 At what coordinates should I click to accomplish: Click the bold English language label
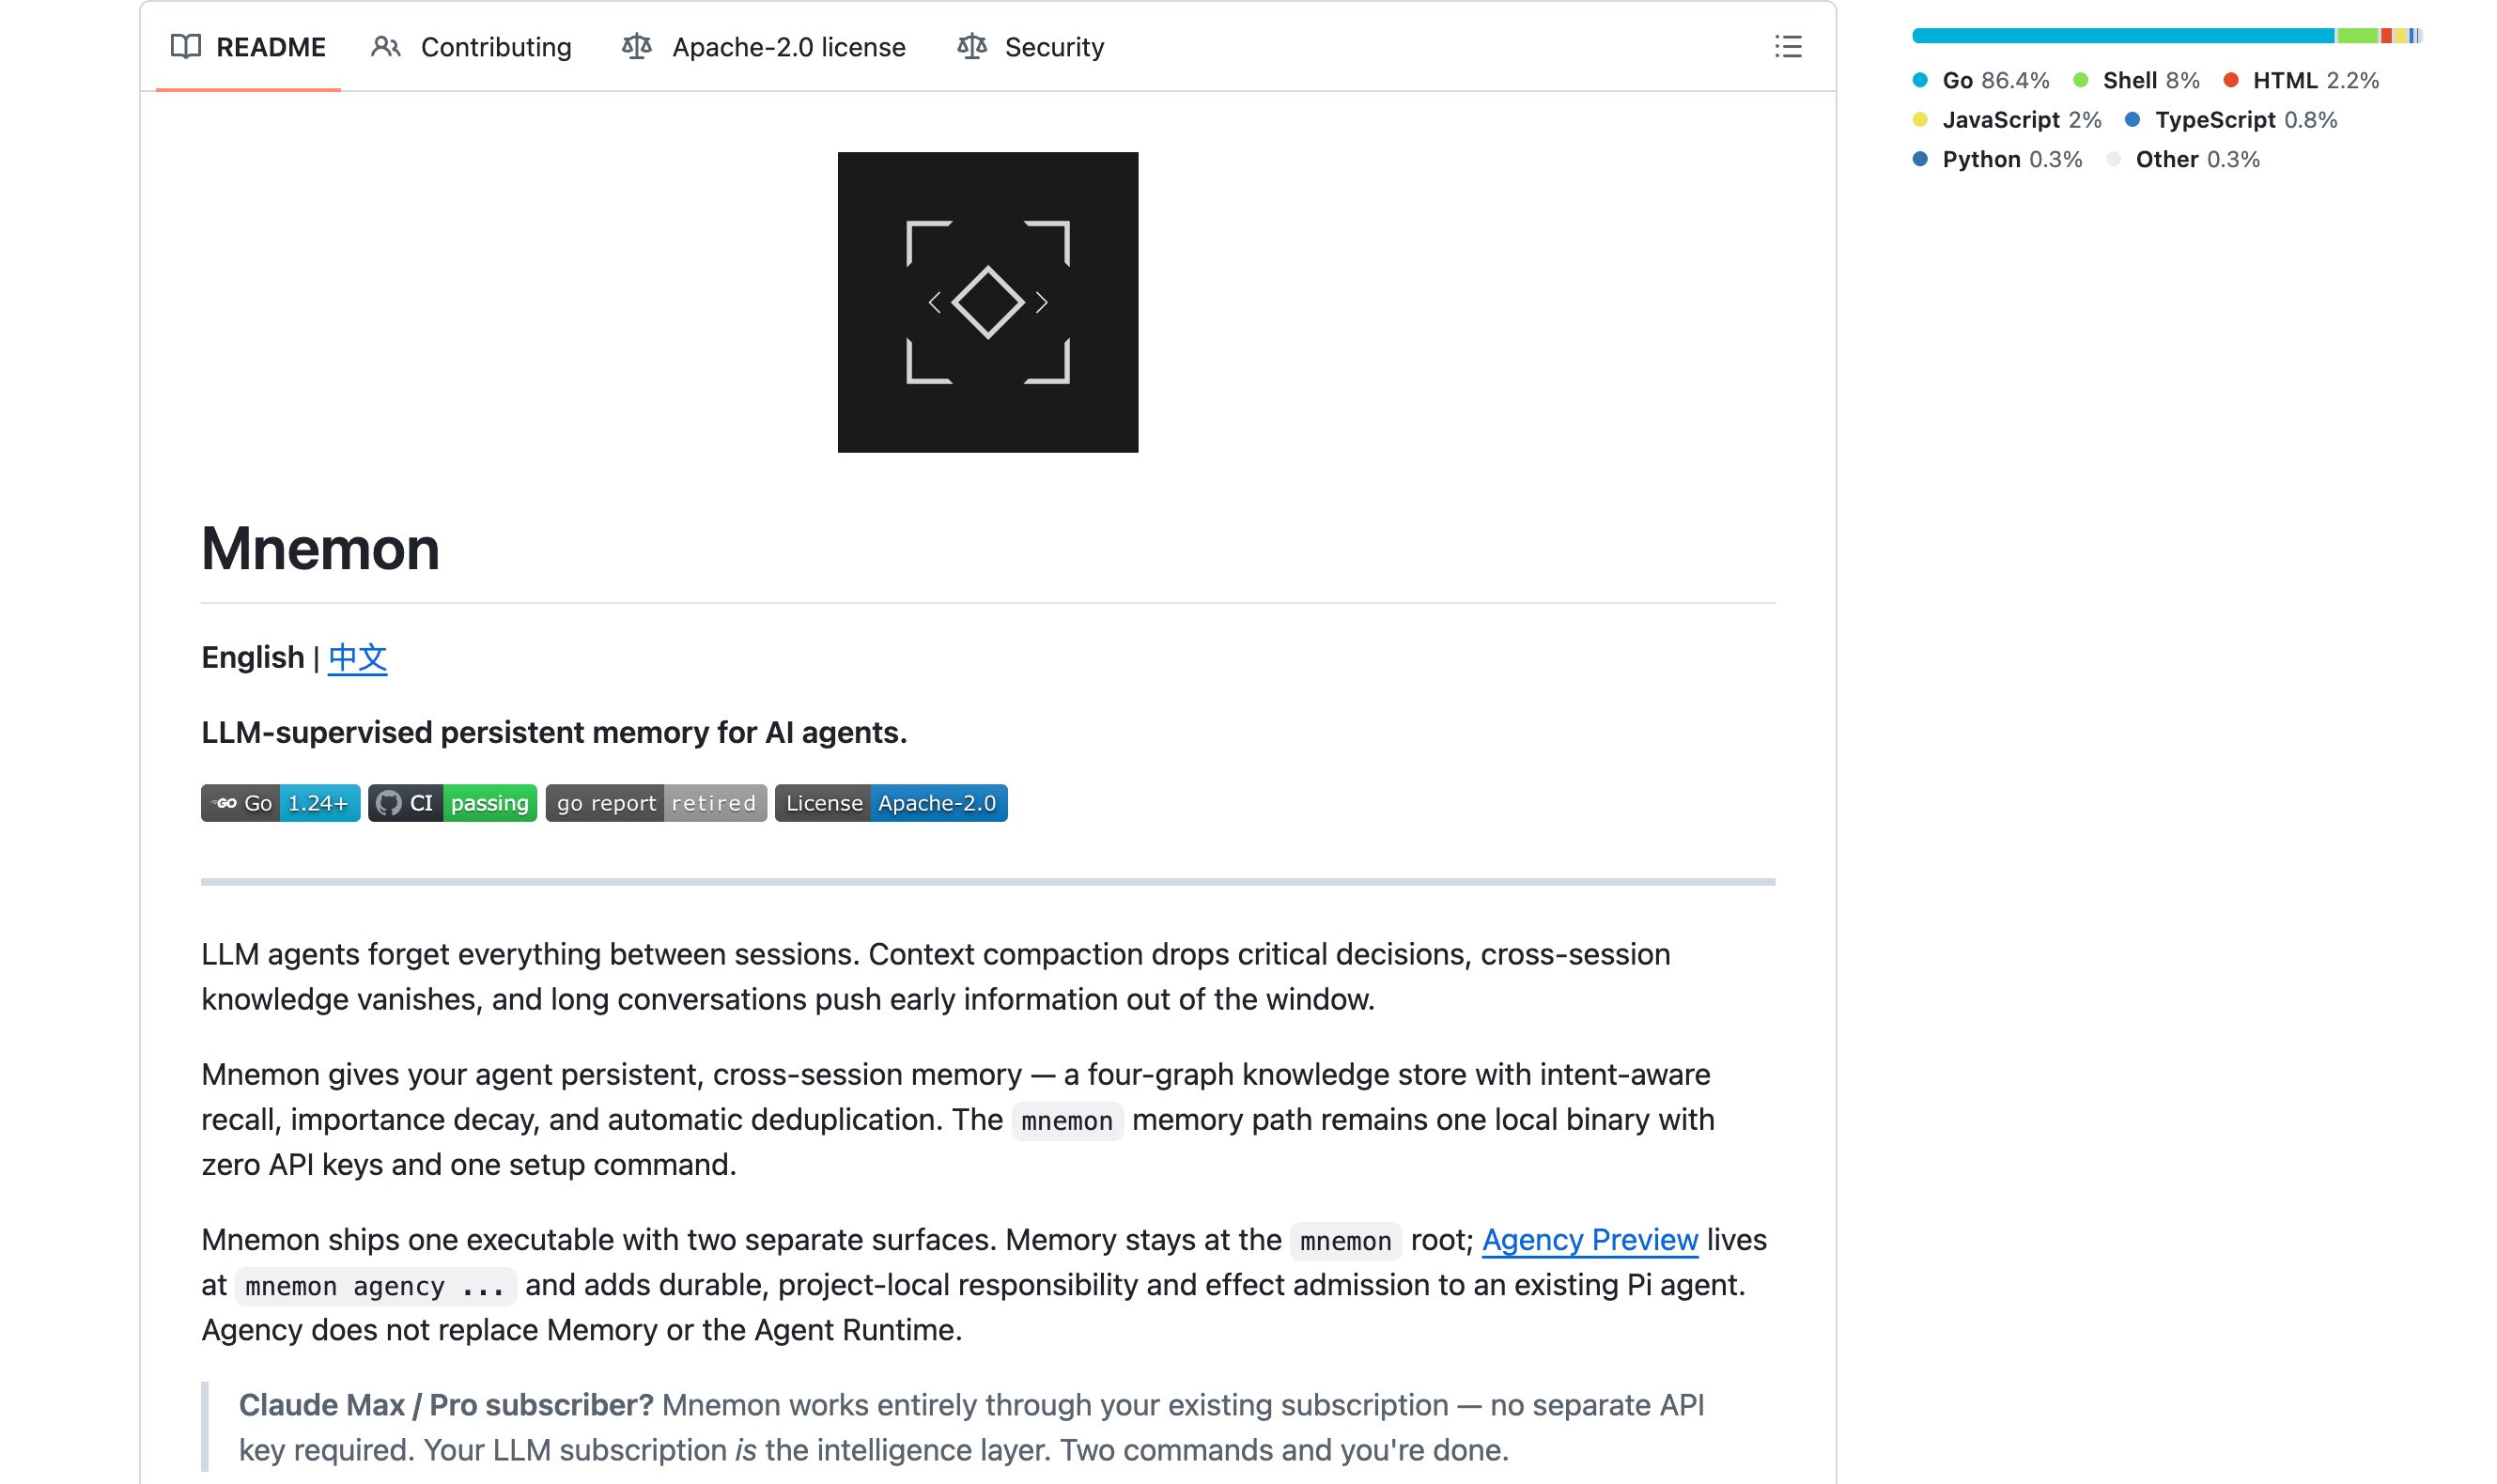tap(252, 658)
